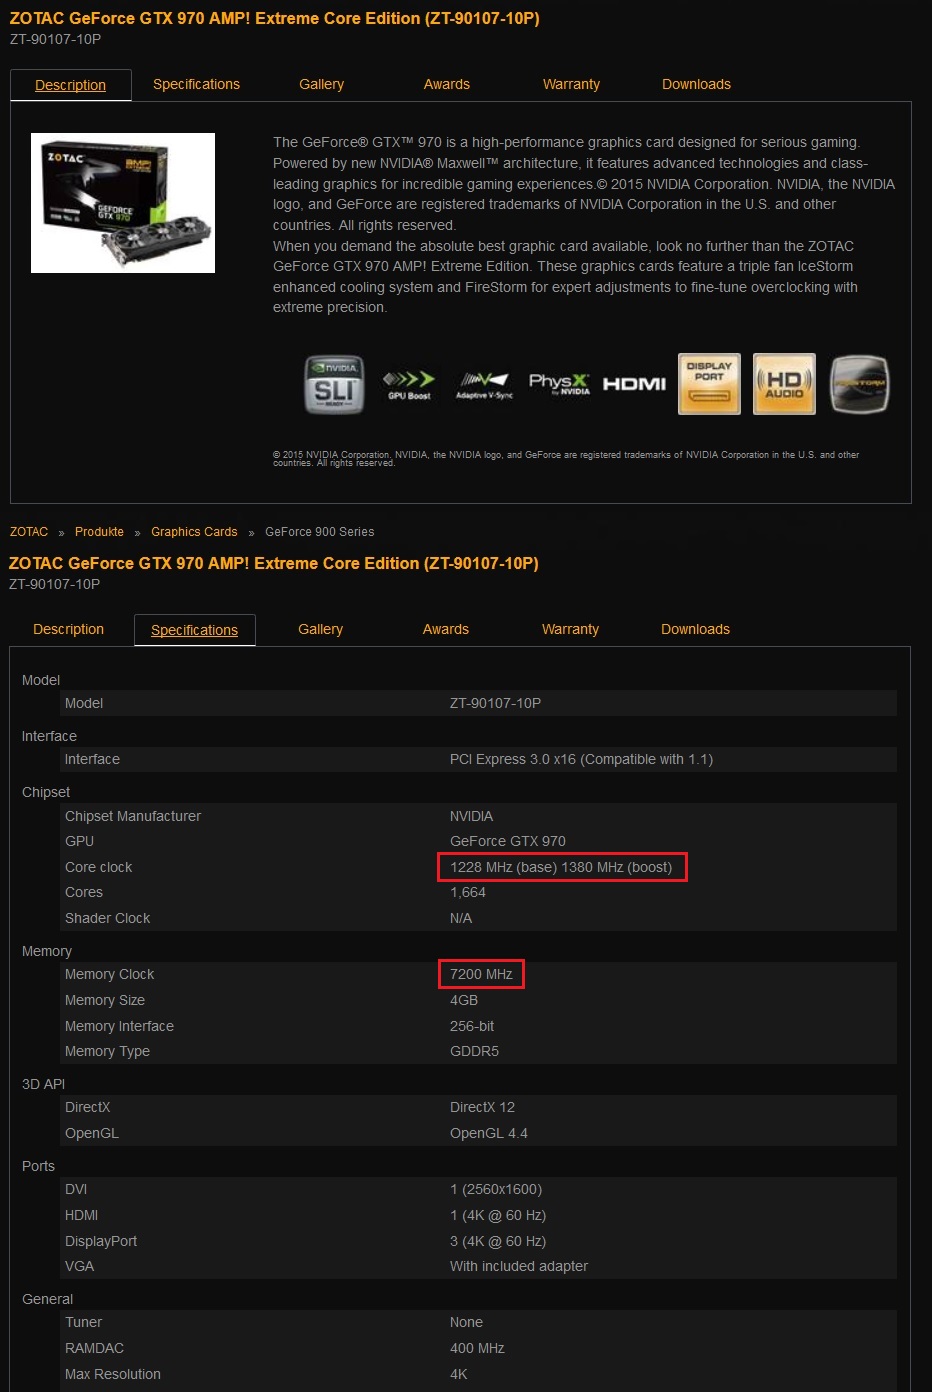
Task: Click the HD Audio badge icon
Action: [784, 384]
